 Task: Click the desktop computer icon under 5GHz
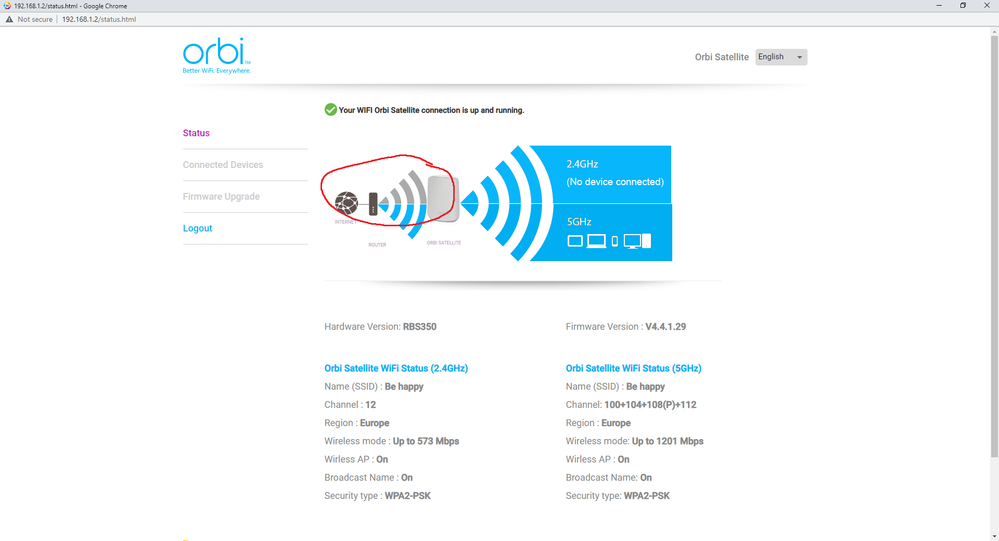[x=637, y=241]
